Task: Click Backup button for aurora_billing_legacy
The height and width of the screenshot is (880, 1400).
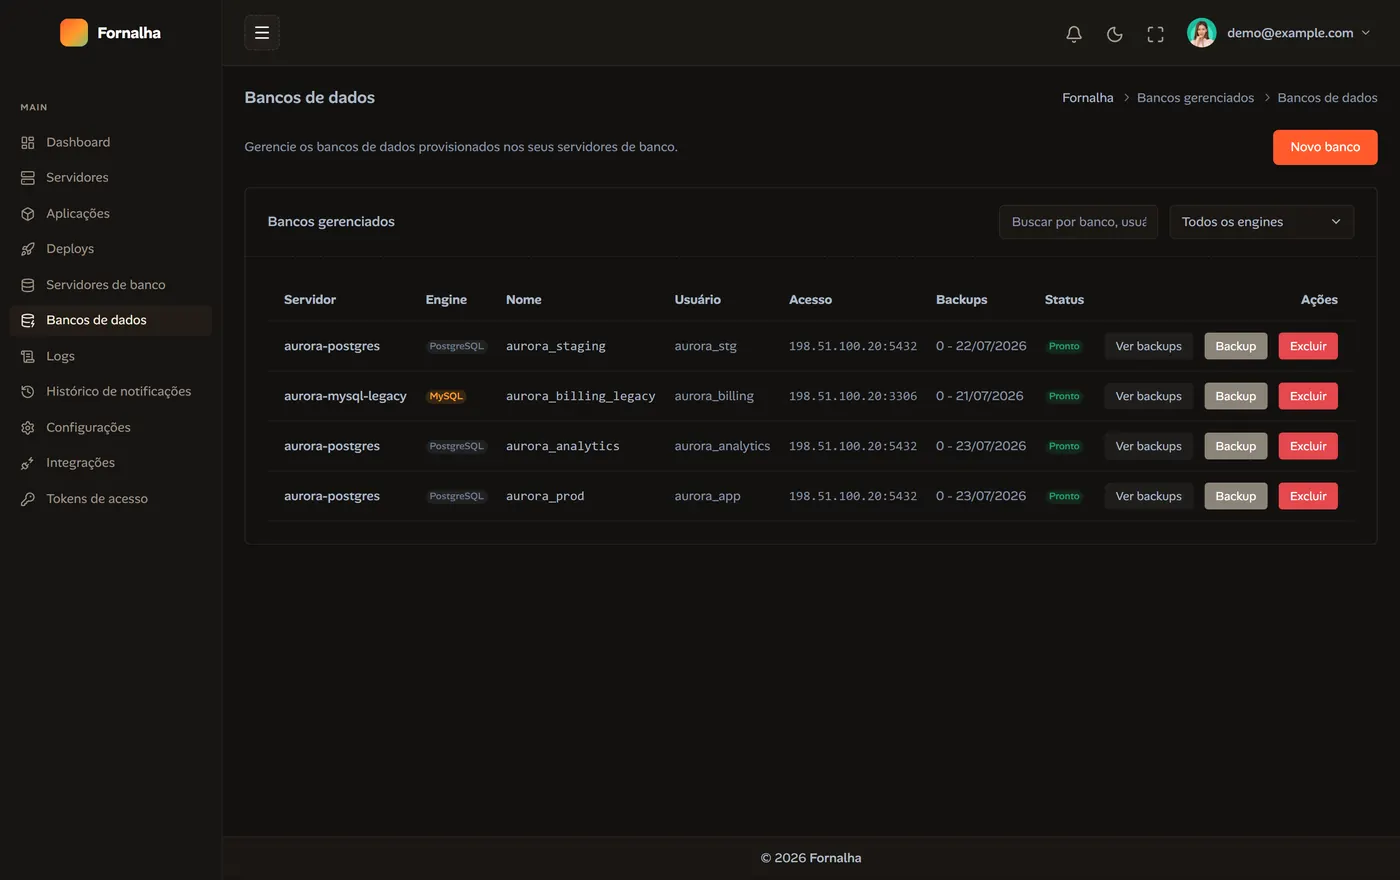Action: pos(1236,396)
